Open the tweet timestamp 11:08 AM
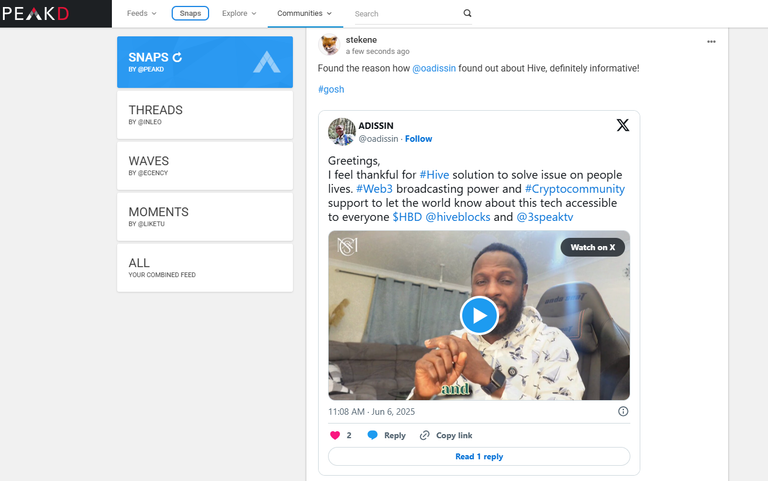 coord(371,411)
